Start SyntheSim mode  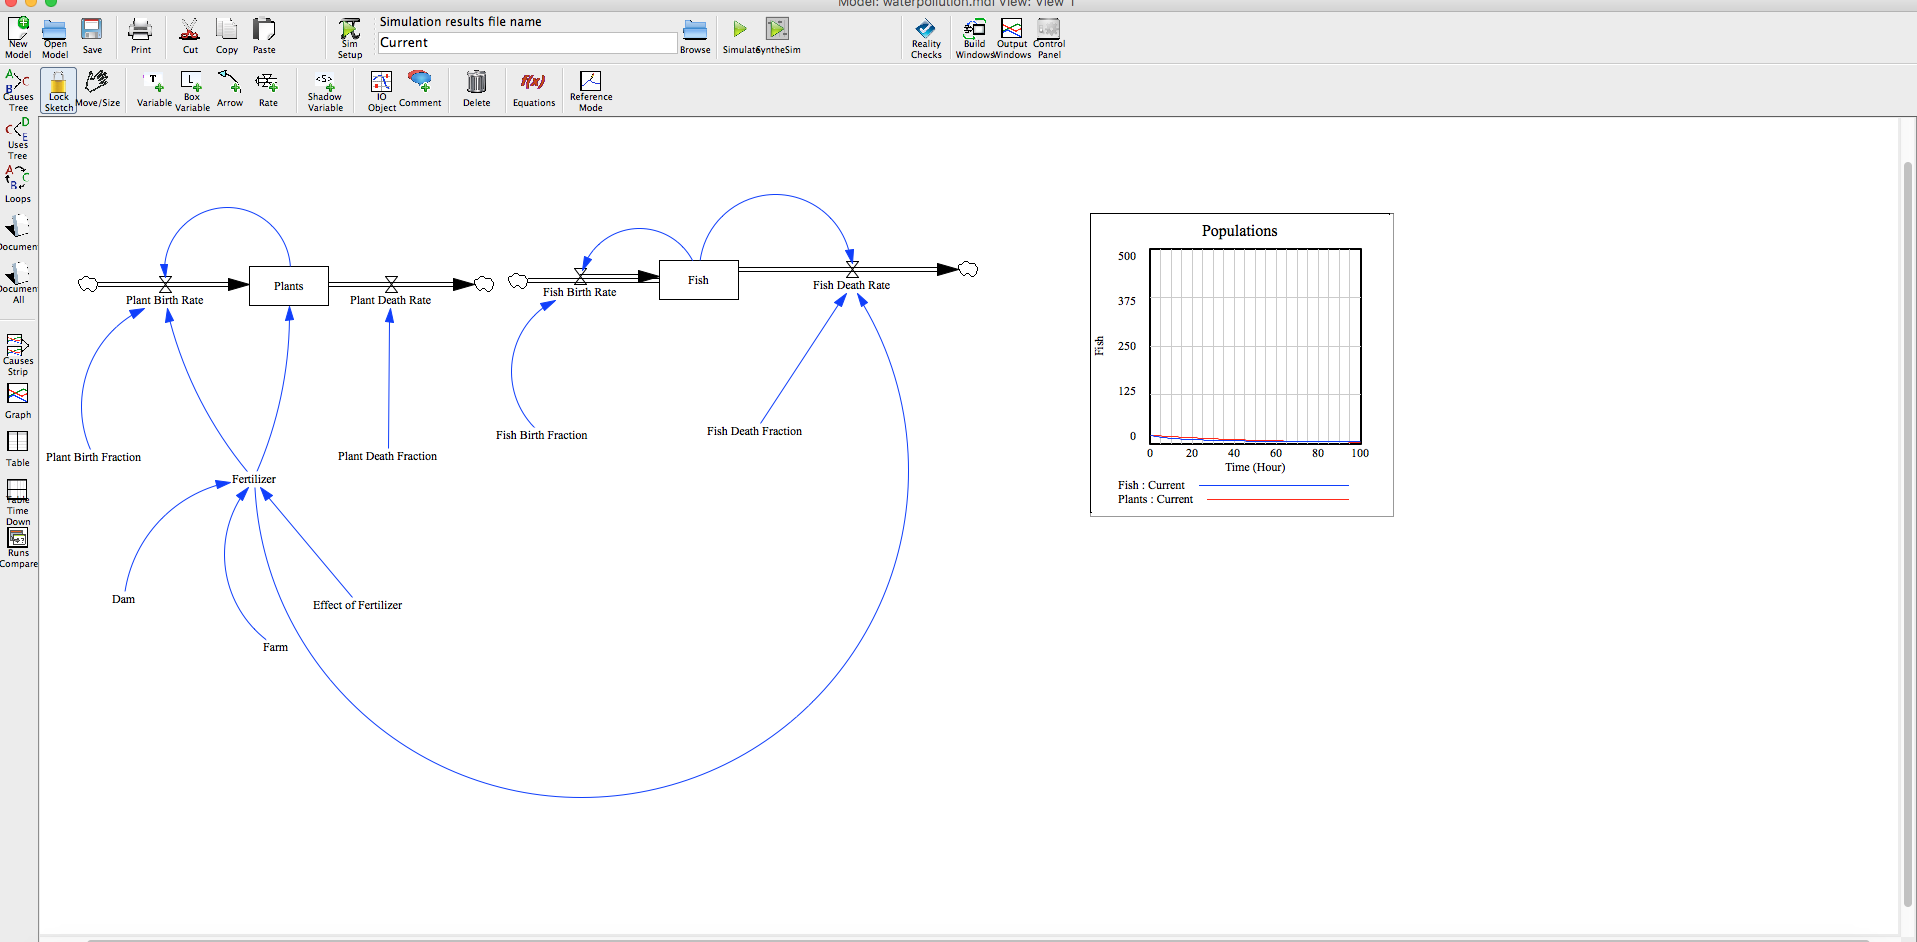tap(778, 36)
